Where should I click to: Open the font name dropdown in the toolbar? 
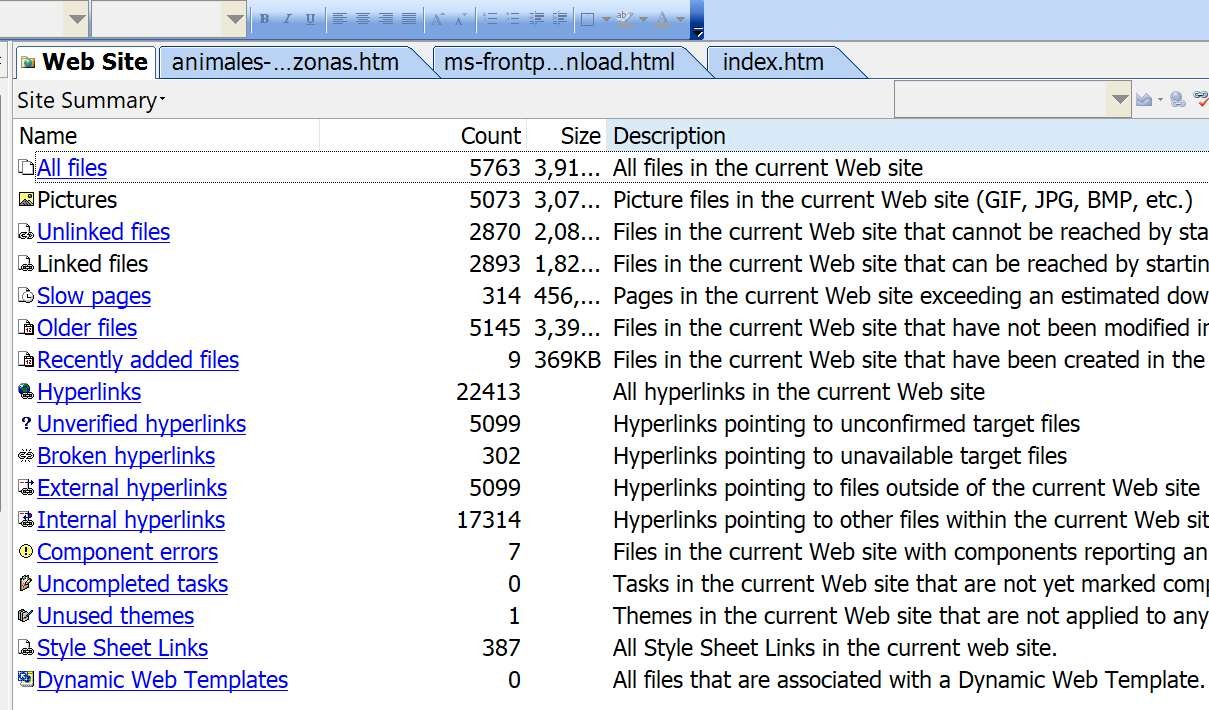pyautogui.click(x=235, y=19)
